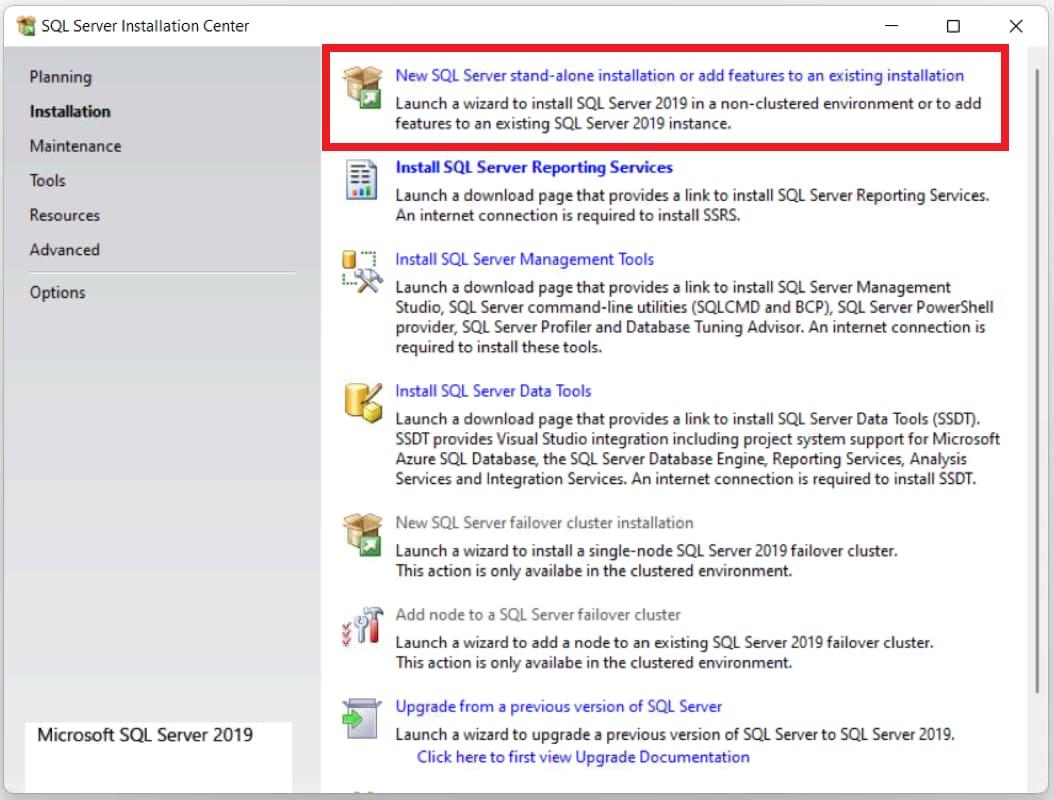Switch to the Maintenance page
Image resolution: width=1054 pixels, height=800 pixels.
point(75,146)
